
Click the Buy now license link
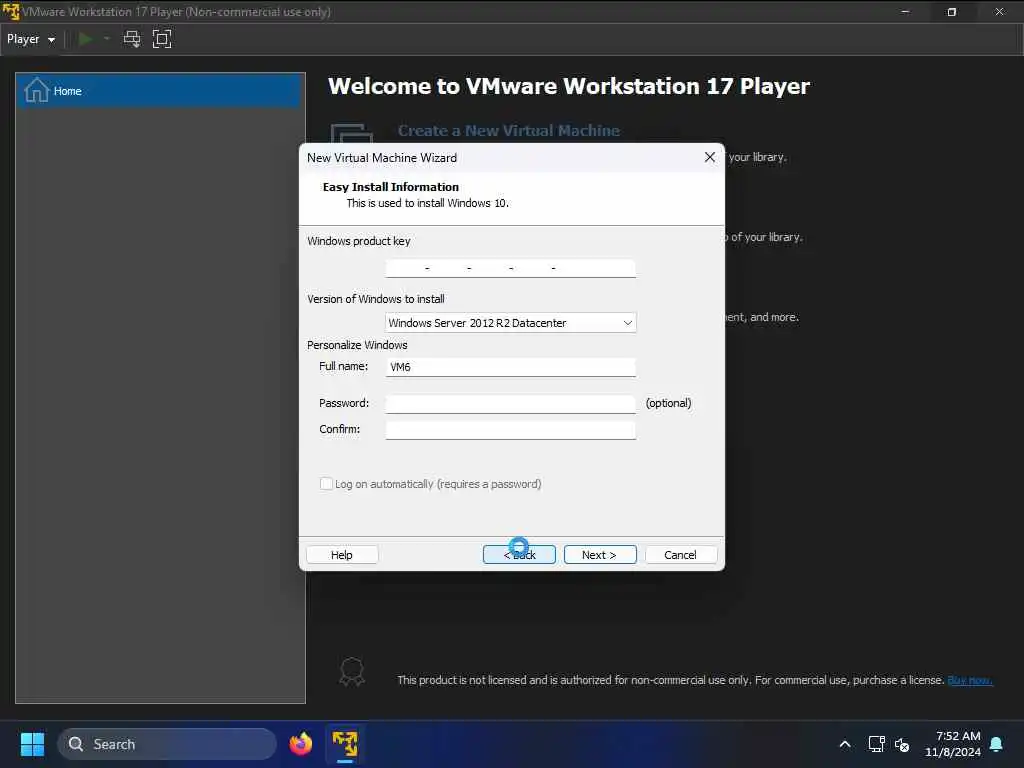(x=970, y=680)
